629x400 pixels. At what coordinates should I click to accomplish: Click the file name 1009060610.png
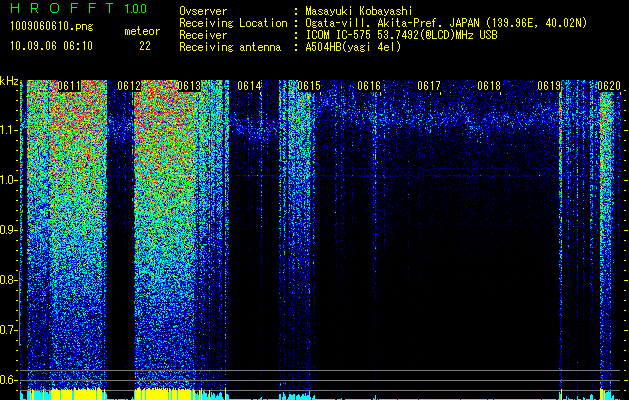(x=51, y=27)
